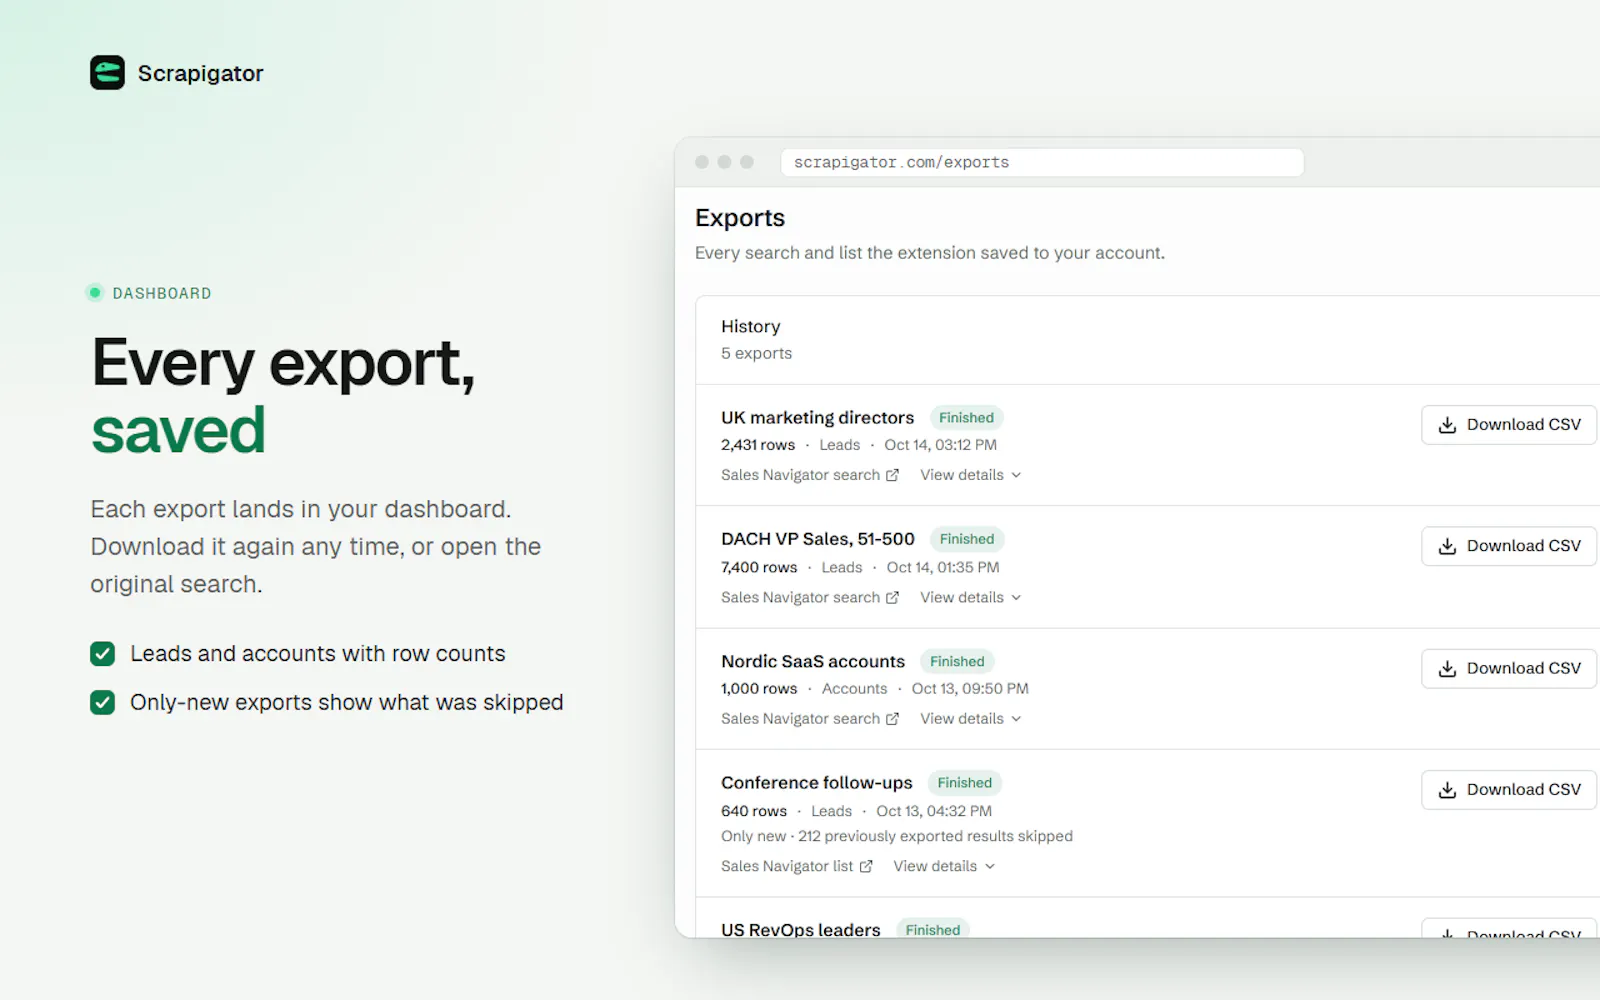
Task: Click the 'Oct 13, 09:50 PM' timestamp
Action: 970,689
